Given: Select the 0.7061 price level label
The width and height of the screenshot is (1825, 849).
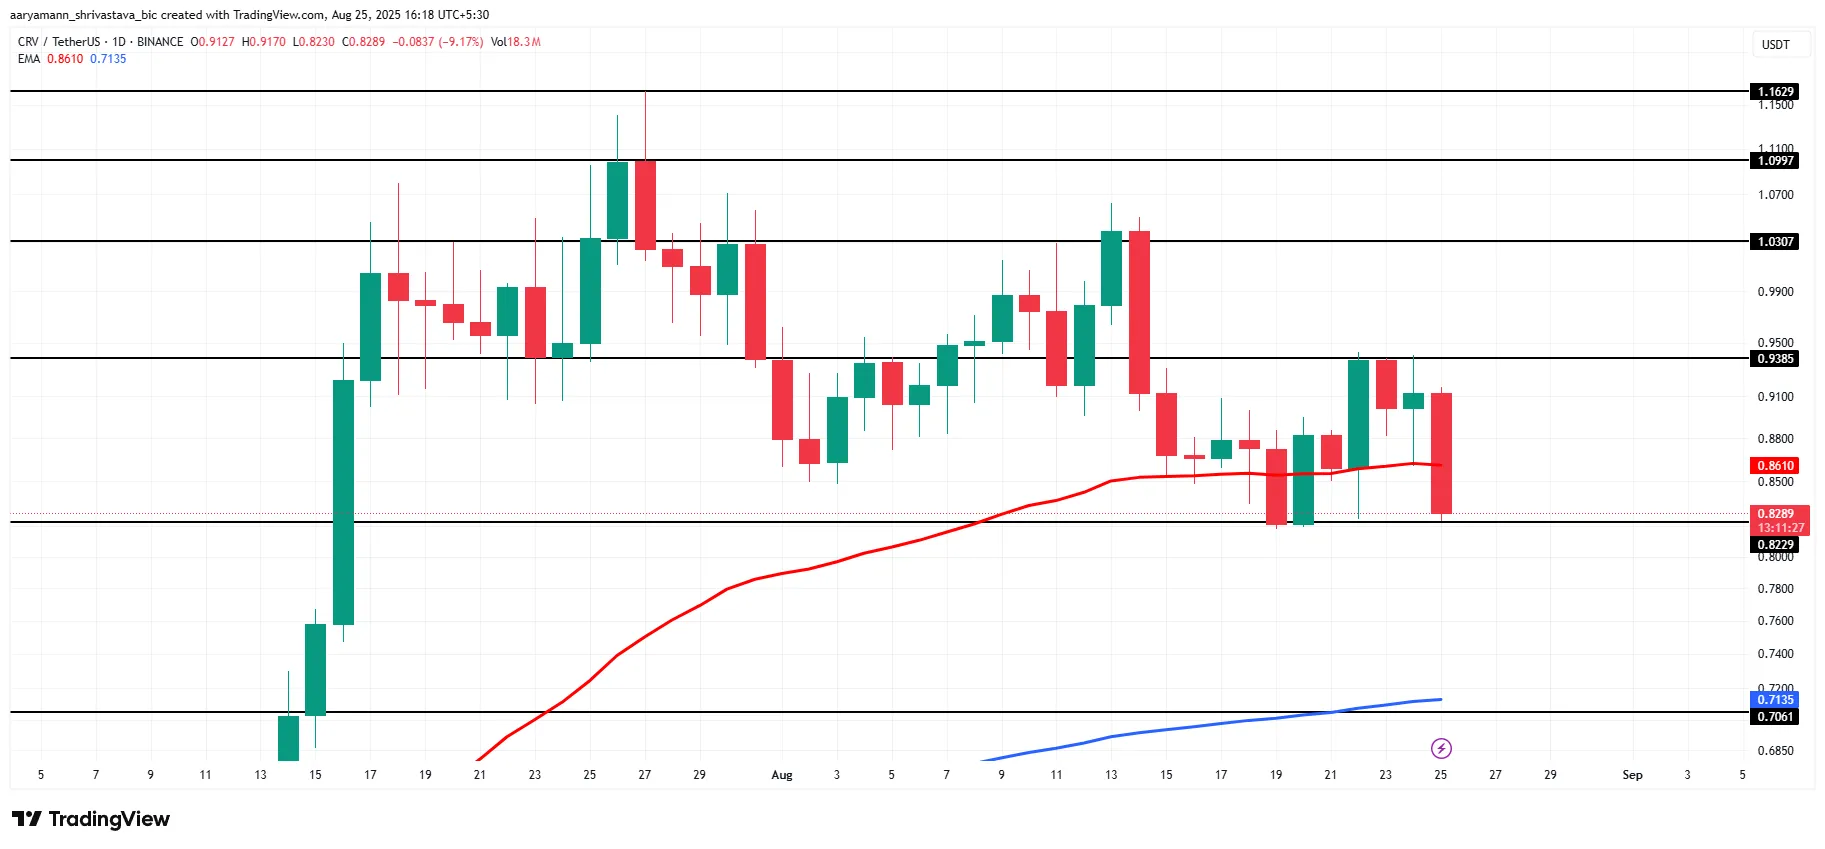Looking at the screenshot, I should click(1775, 716).
